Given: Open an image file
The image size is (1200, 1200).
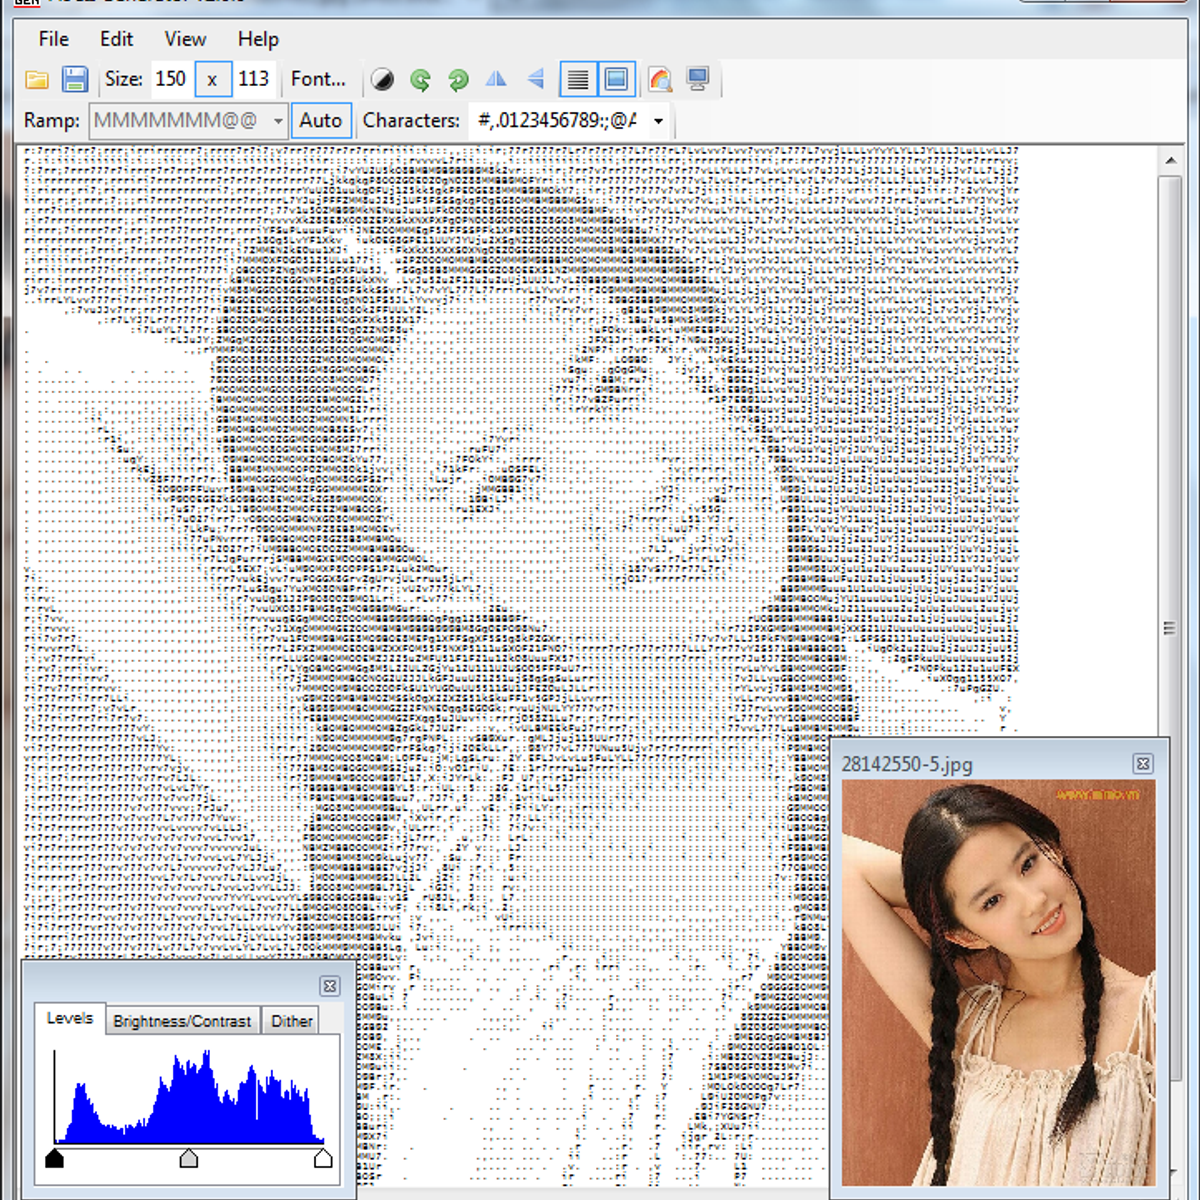Looking at the screenshot, I should tap(36, 79).
